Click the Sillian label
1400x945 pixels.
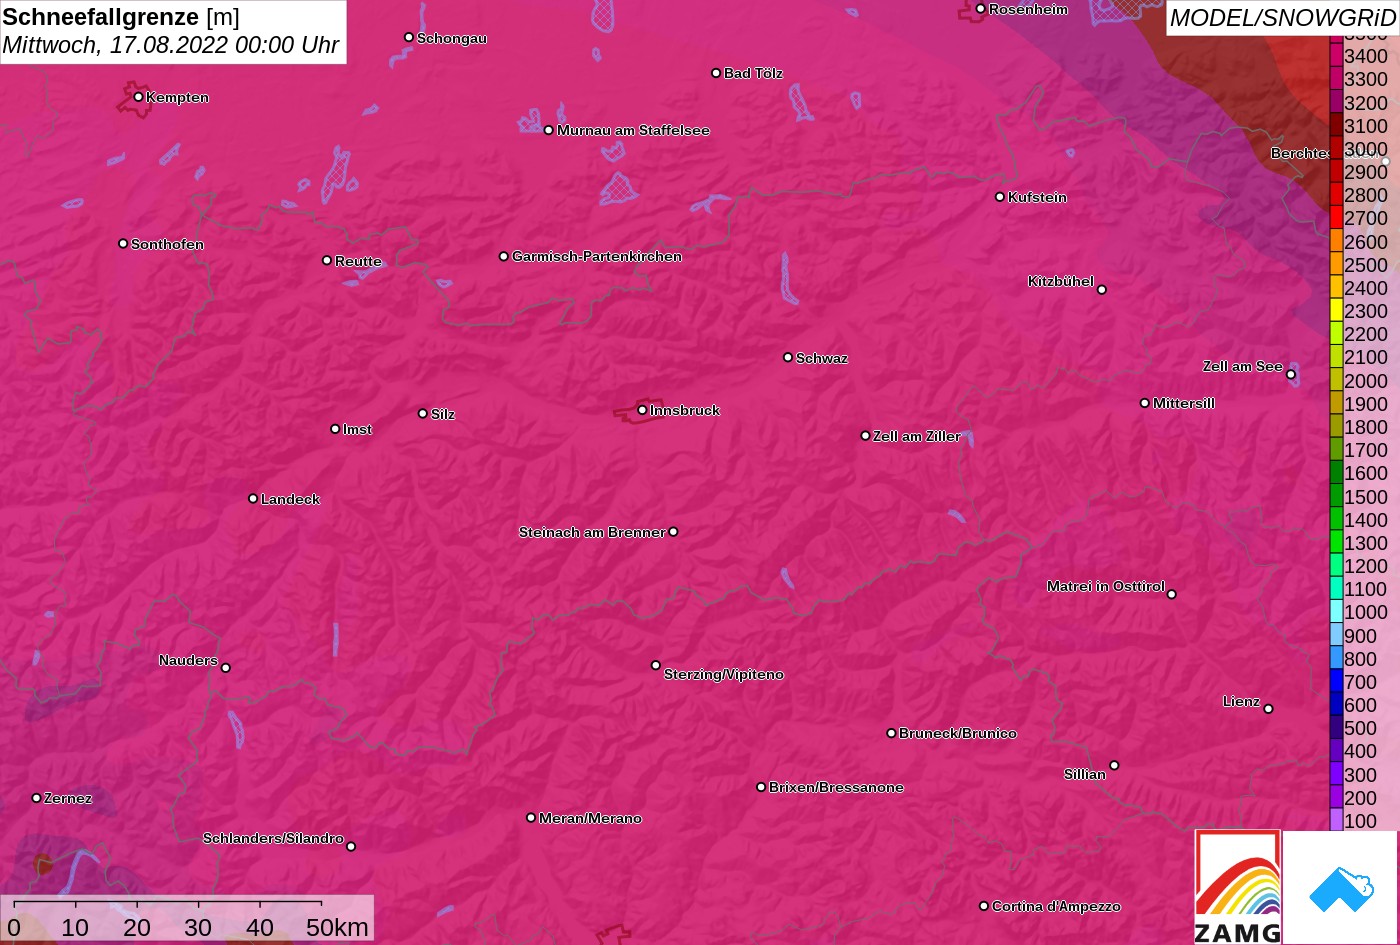pyautogui.click(x=1085, y=774)
